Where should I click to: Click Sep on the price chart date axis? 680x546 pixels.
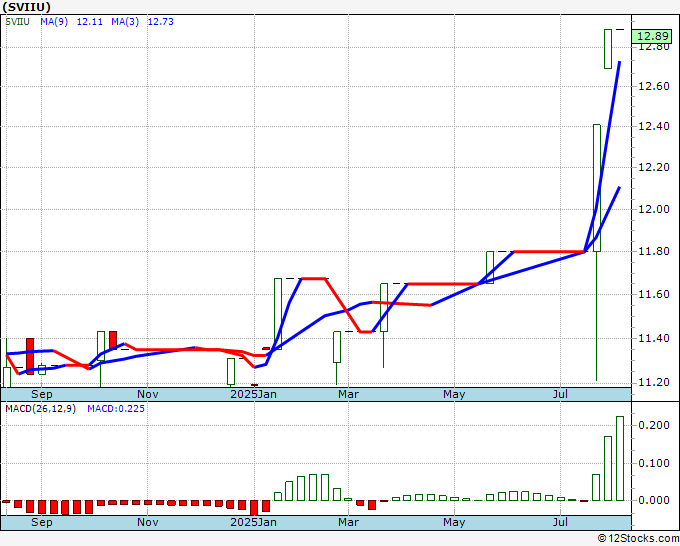[x=42, y=394]
